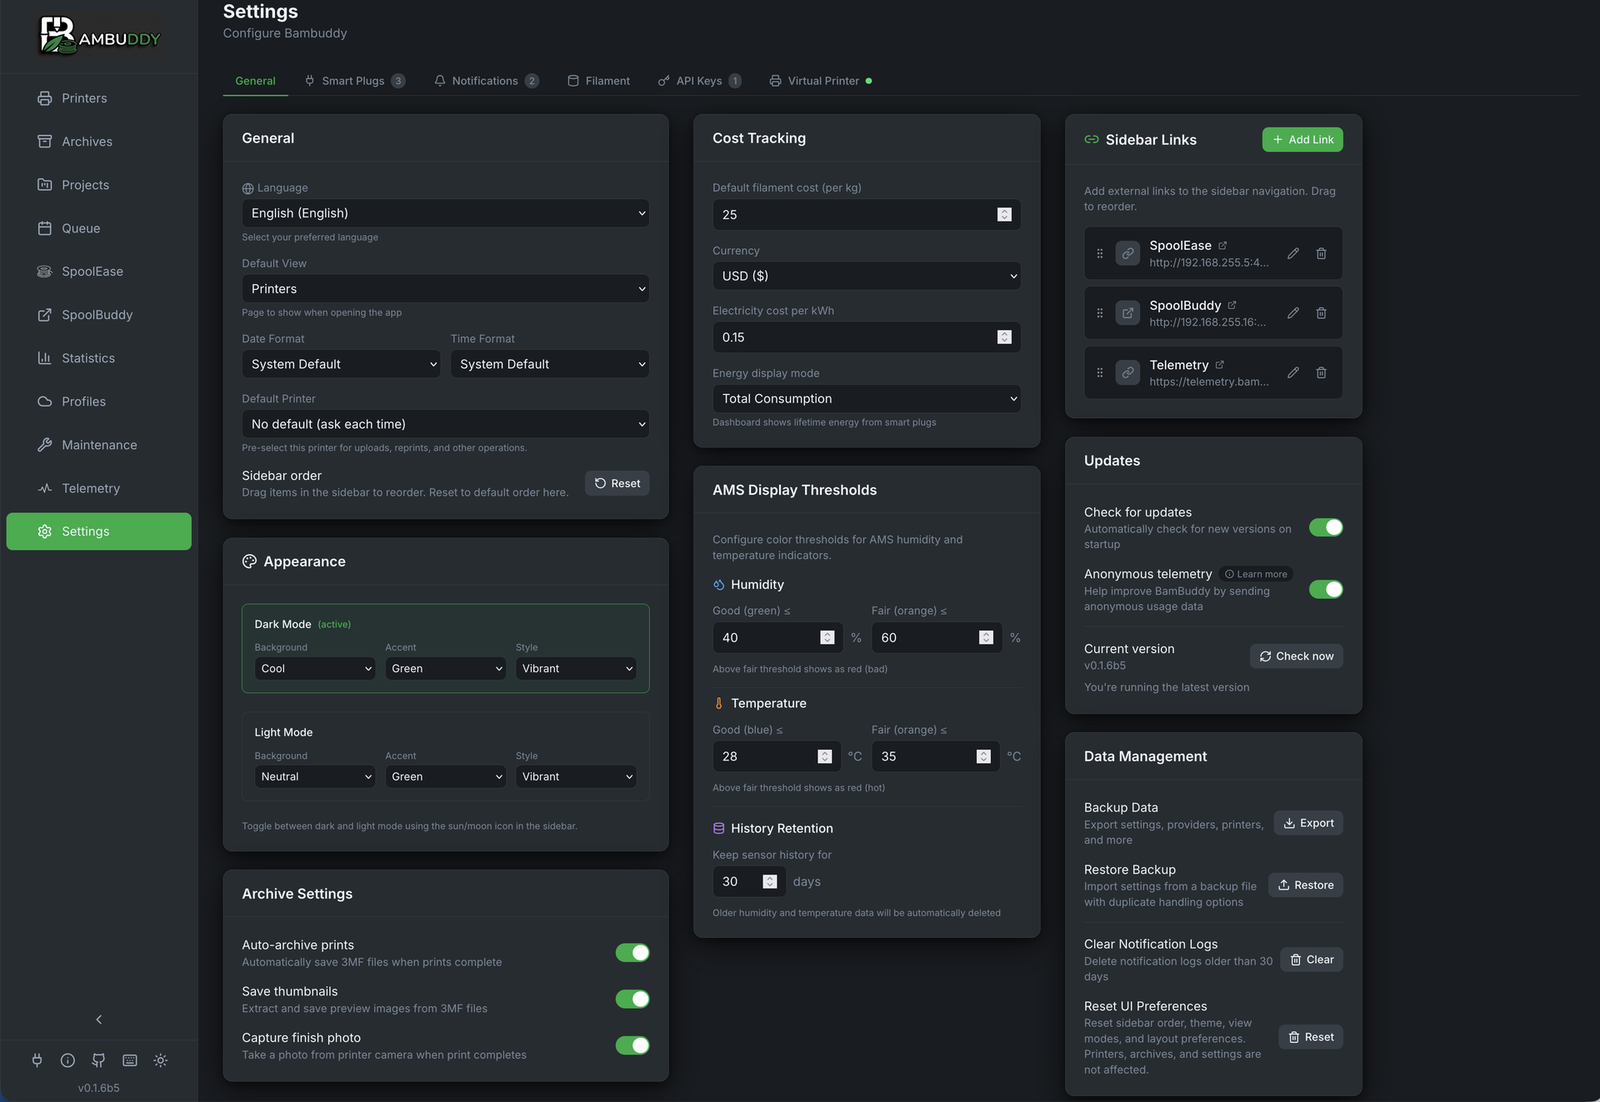Click the info icon in sidebar footer
This screenshot has height=1102, width=1600.
click(68, 1060)
